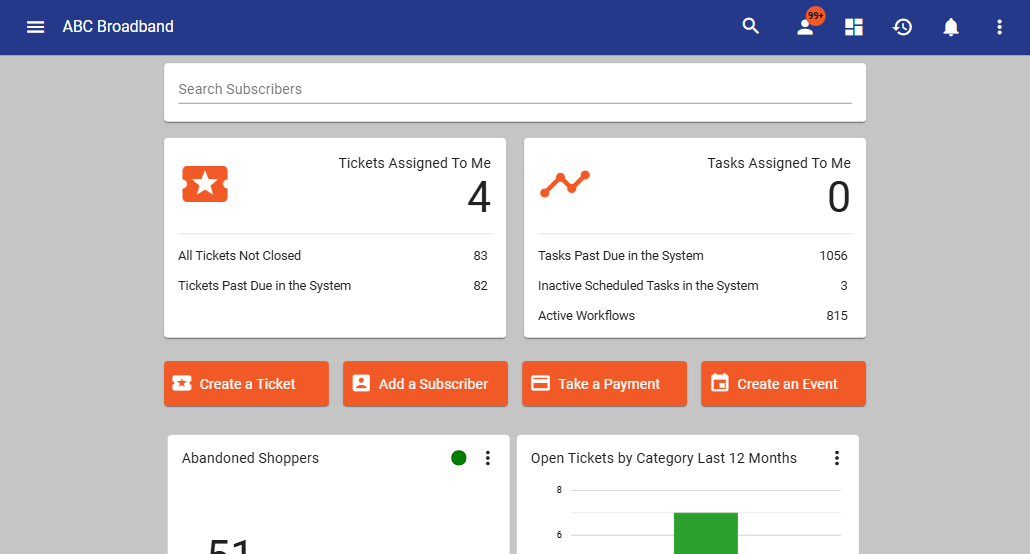Click the Add a Subscriber button
The image size is (1030, 554).
click(425, 384)
